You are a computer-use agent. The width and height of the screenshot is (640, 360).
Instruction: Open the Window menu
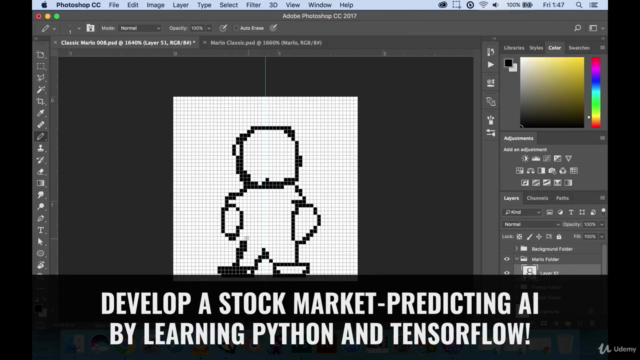point(320,5)
